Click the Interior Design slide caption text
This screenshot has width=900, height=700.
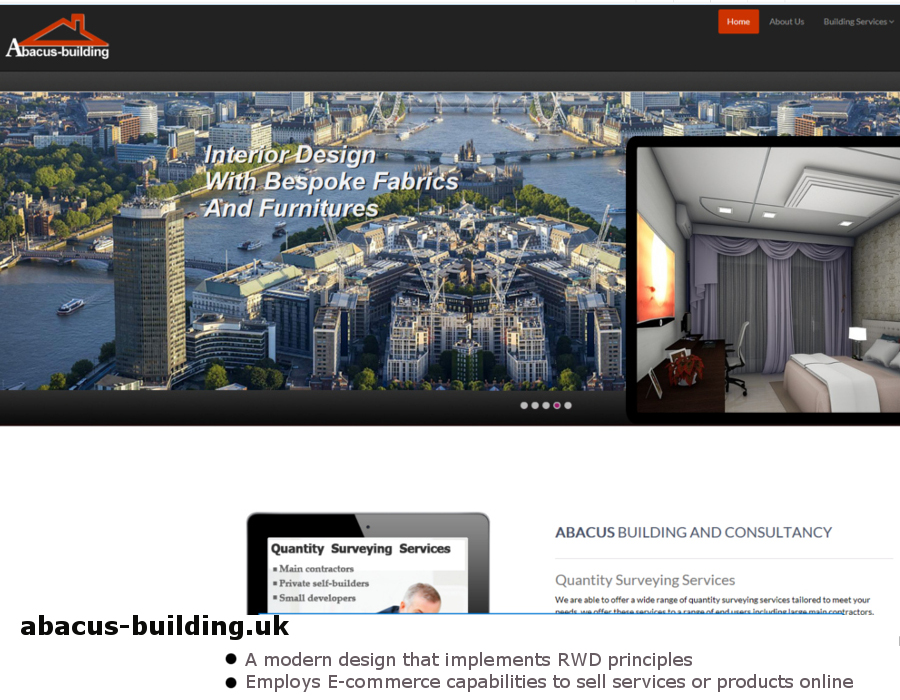tap(331, 181)
